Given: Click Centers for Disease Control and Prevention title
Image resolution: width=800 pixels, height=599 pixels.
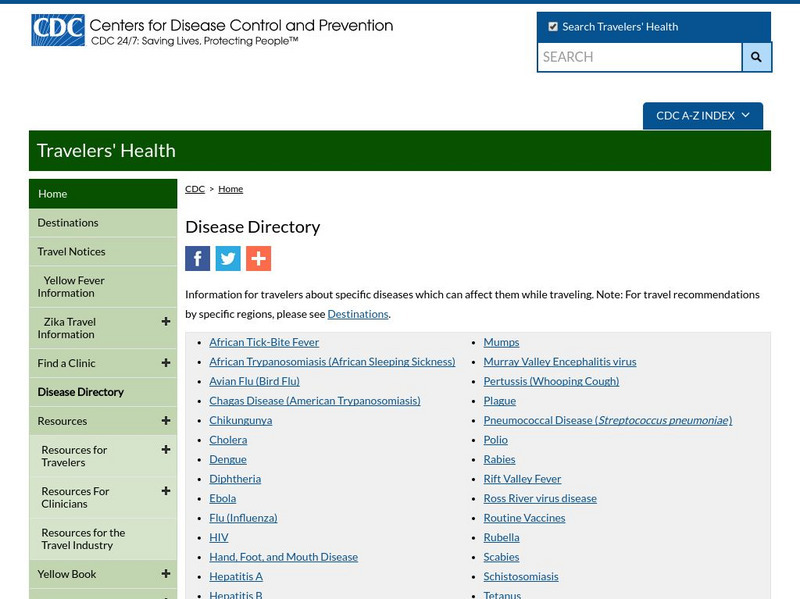Looking at the screenshot, I should click(241, 26).
